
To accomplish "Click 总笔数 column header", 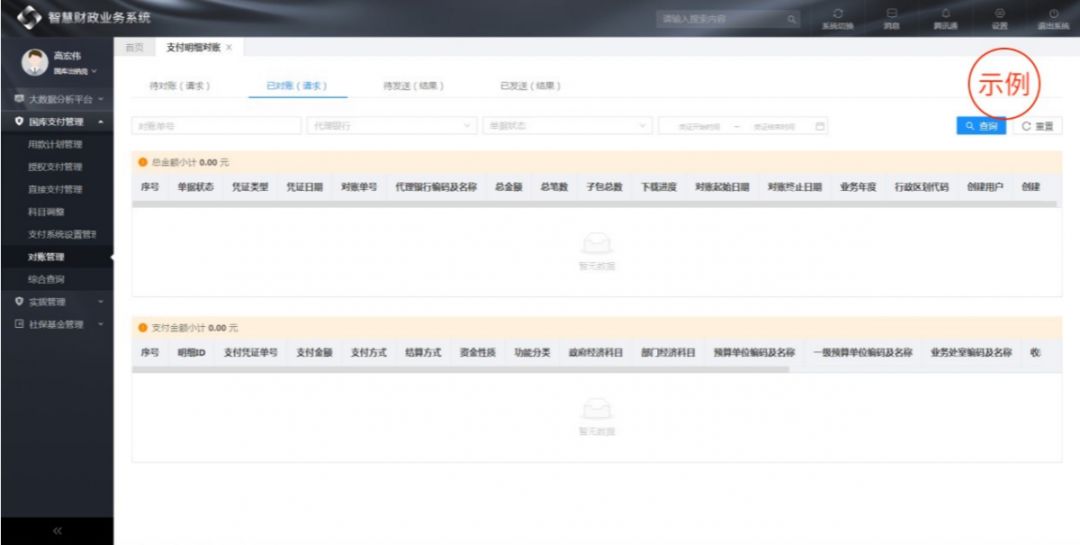I will coord(554,187).
